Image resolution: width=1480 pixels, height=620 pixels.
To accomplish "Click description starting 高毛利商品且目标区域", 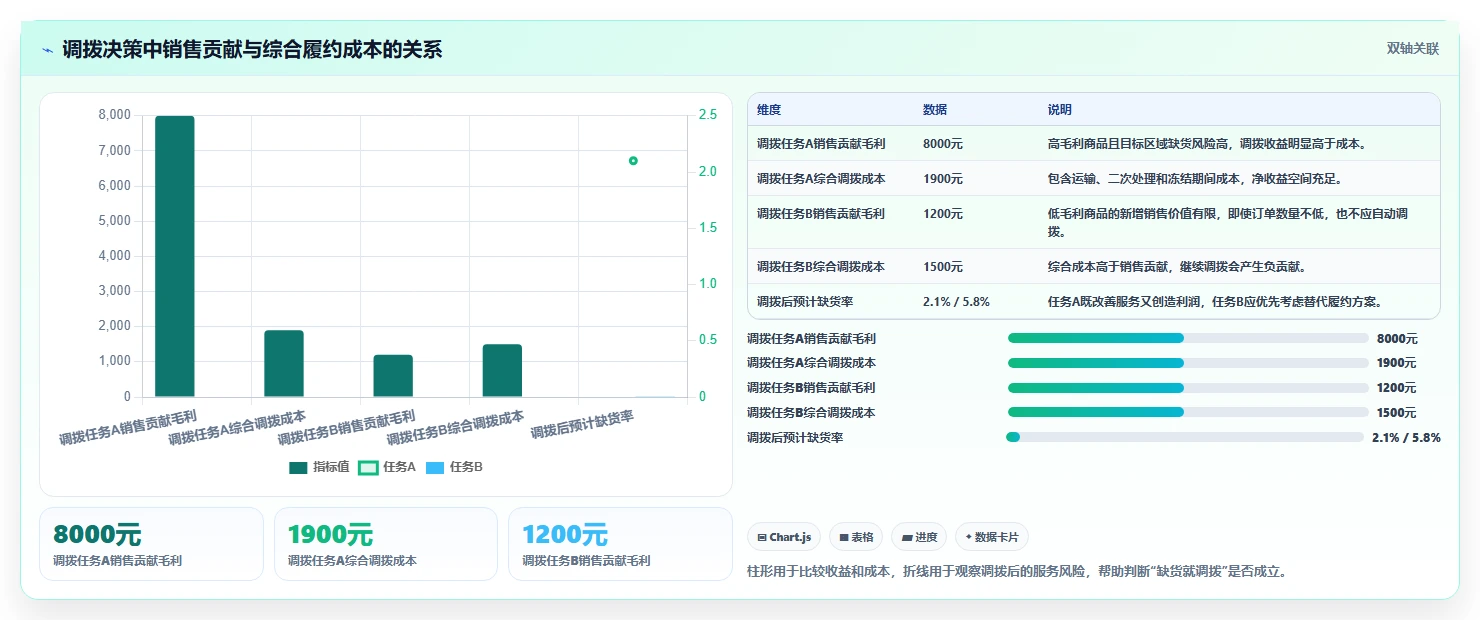I will click(x=1207, y=144).
